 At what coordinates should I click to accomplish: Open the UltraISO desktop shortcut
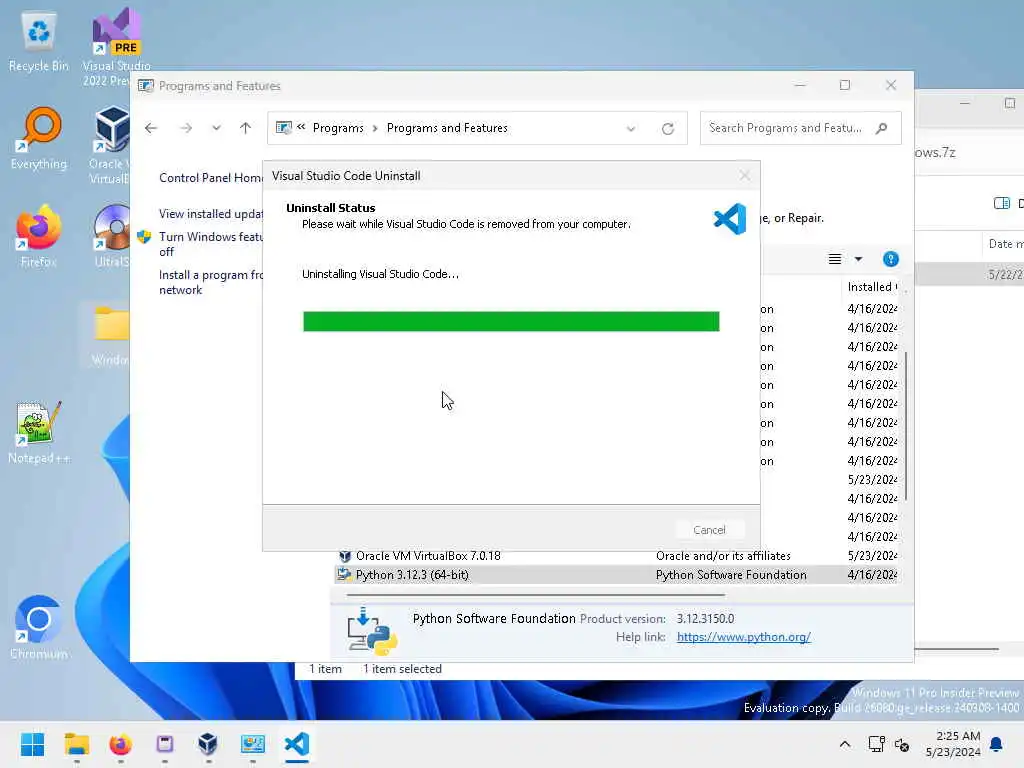coord(112,236)
